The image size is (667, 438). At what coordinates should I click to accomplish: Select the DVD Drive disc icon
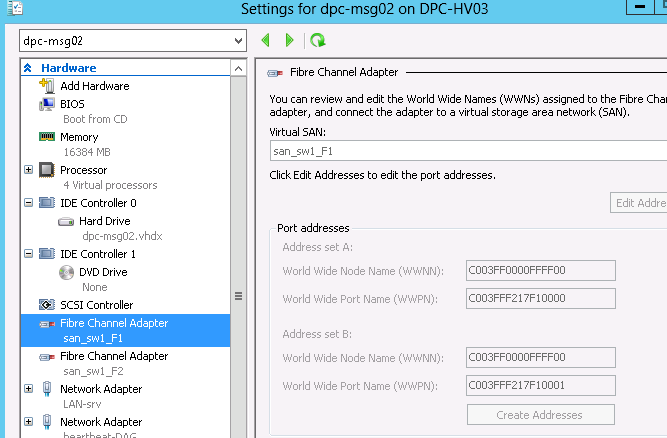pyautogui.click(x=66, y=272)
